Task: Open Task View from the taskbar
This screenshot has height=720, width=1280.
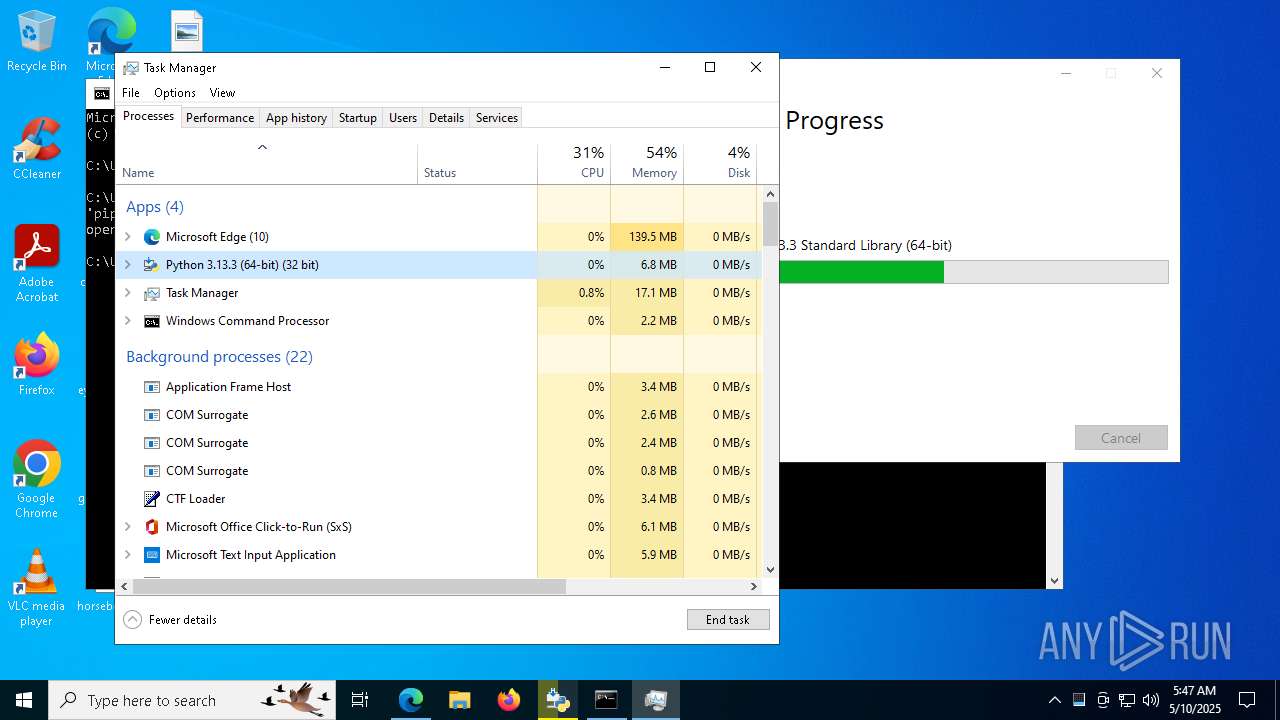Action: (x=360, y=700)
